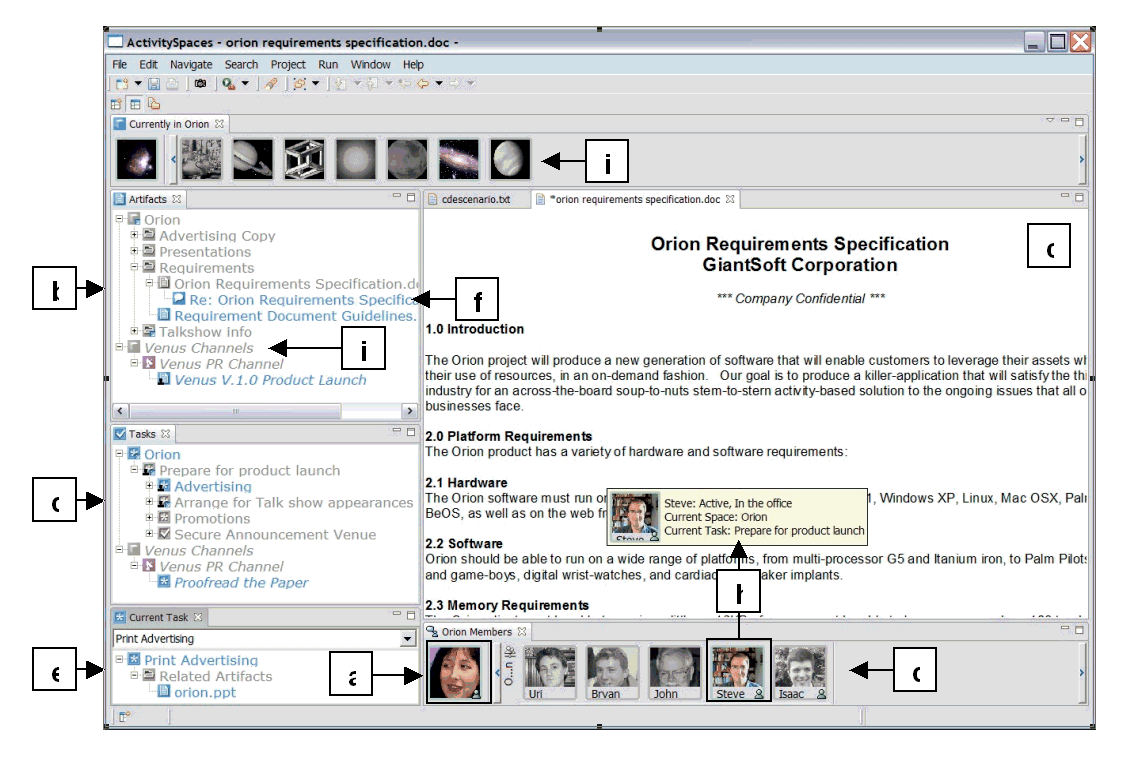The height and width of the screenshot is (758, 1127).
Task: Open the Print Advertising task dropdown
Action: (x=407, y=639)
